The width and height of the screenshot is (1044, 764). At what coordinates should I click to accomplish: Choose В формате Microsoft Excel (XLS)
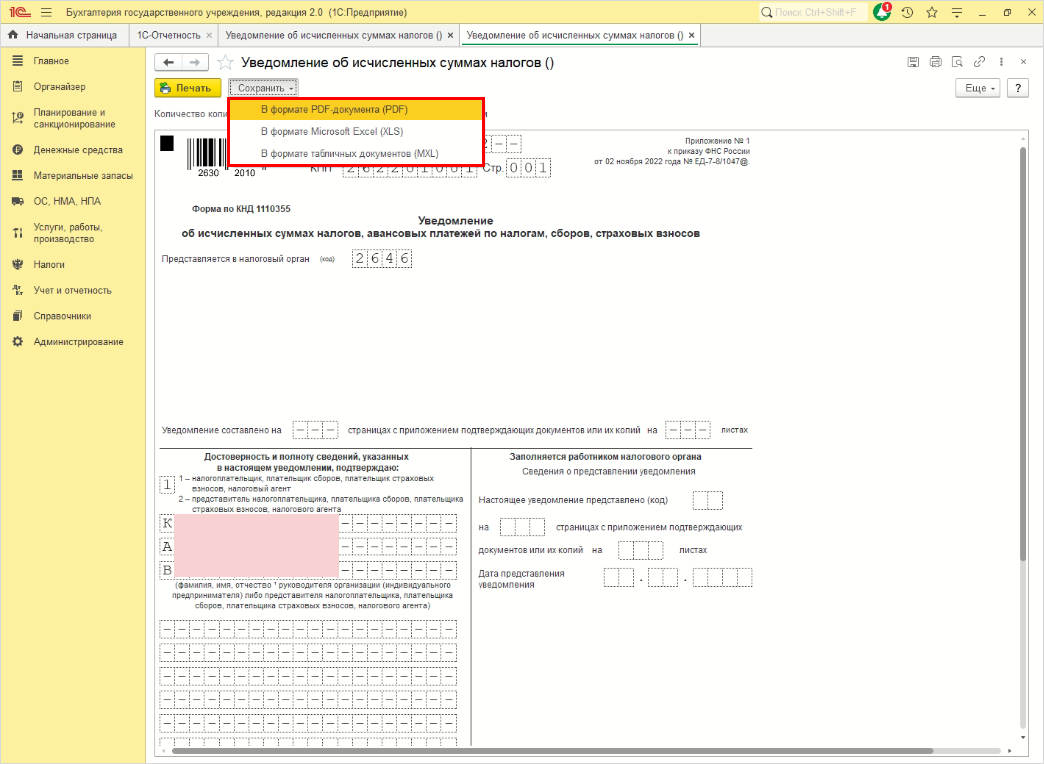click(356, 131)
